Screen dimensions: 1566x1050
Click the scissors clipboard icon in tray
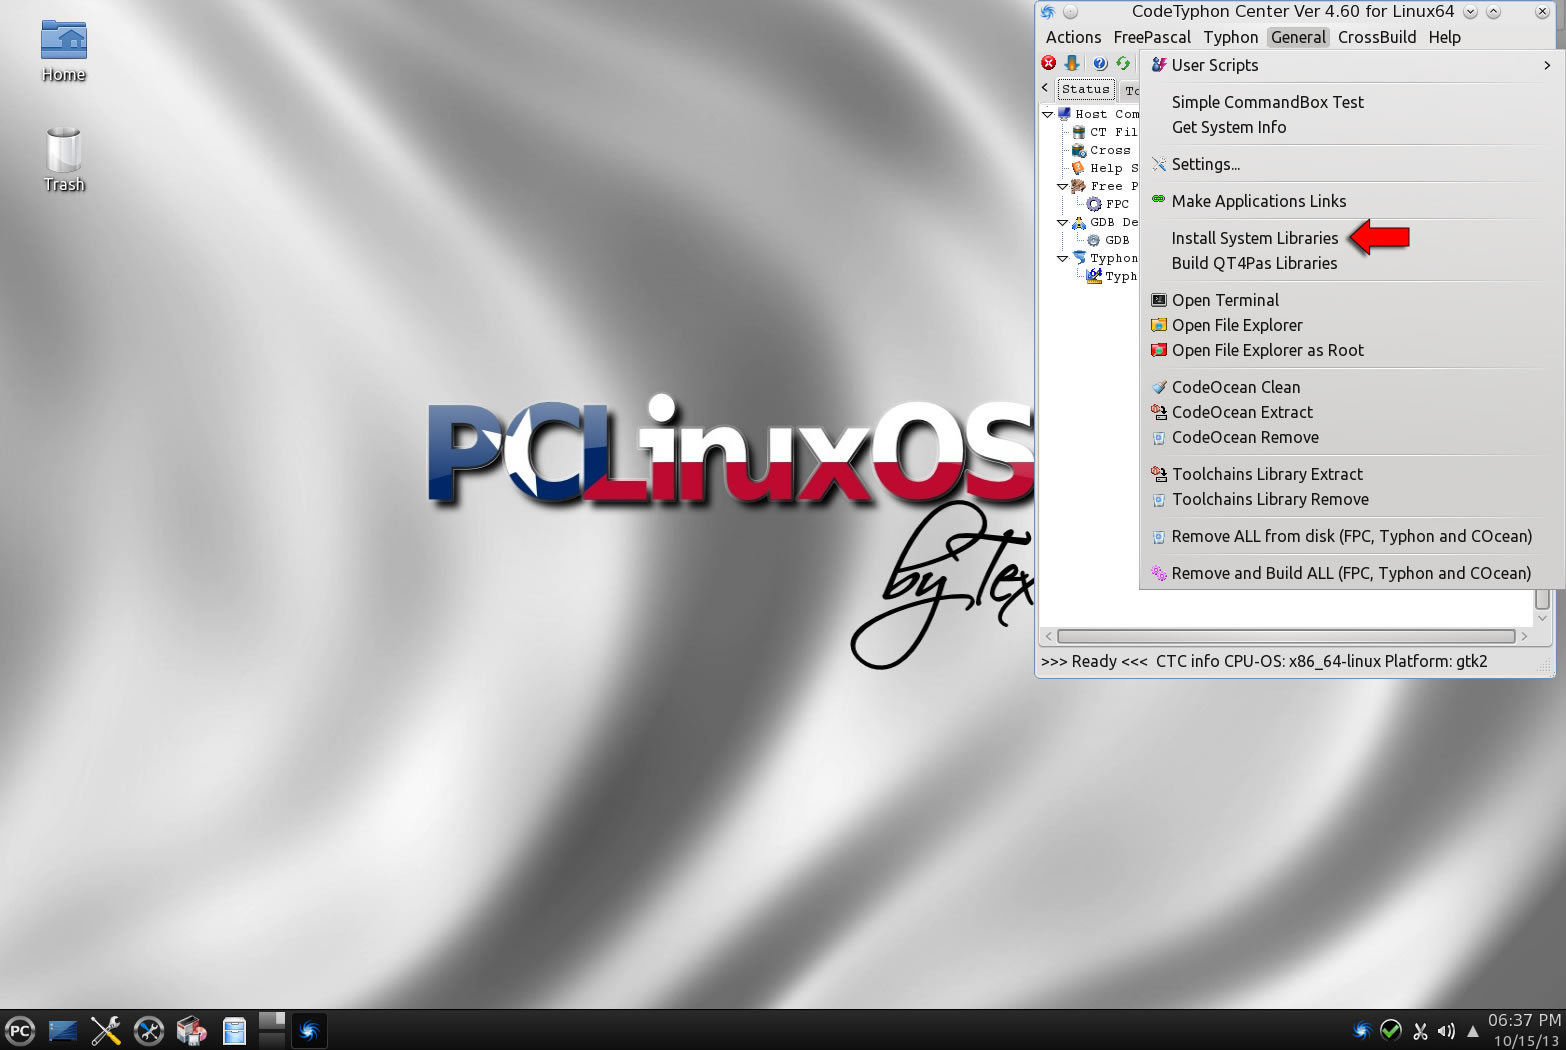coord(1420,1031)
